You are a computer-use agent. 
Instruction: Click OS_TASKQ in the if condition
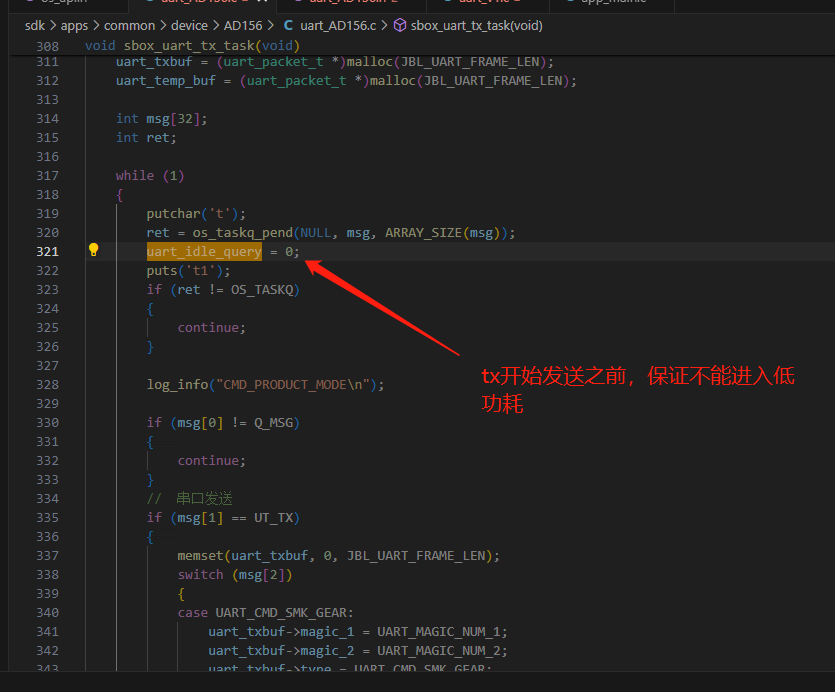tap(262, 290)
